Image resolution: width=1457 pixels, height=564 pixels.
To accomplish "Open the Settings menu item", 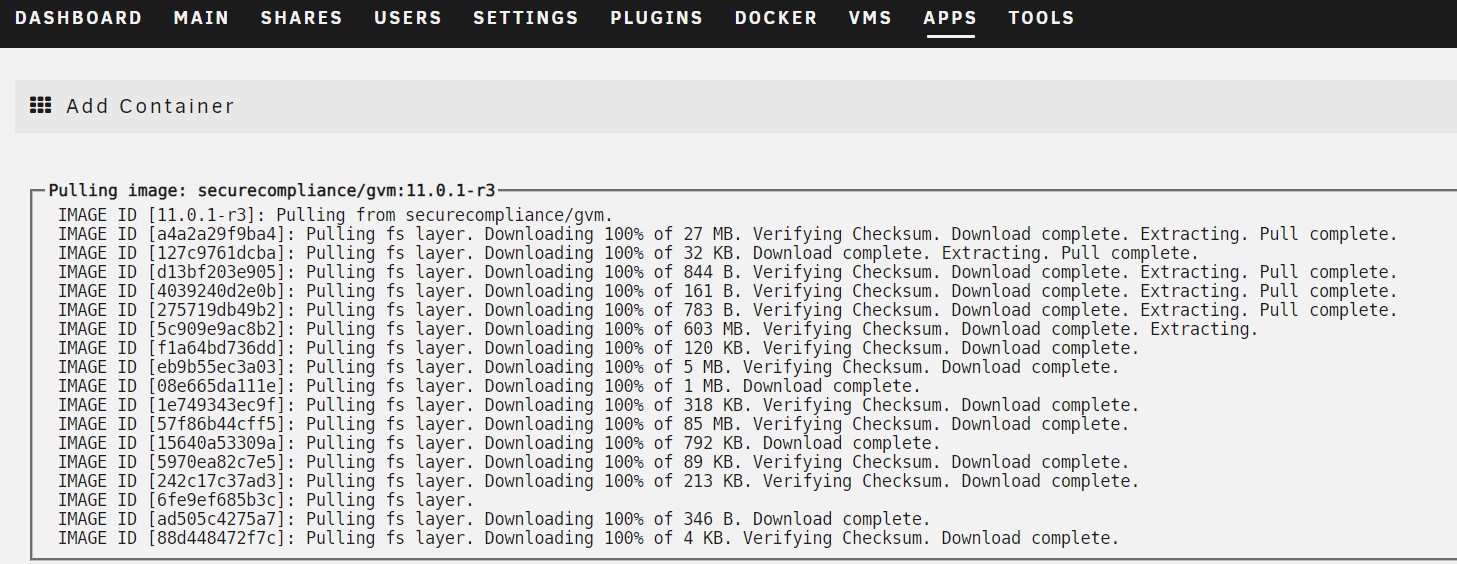I will pos(526,18).
